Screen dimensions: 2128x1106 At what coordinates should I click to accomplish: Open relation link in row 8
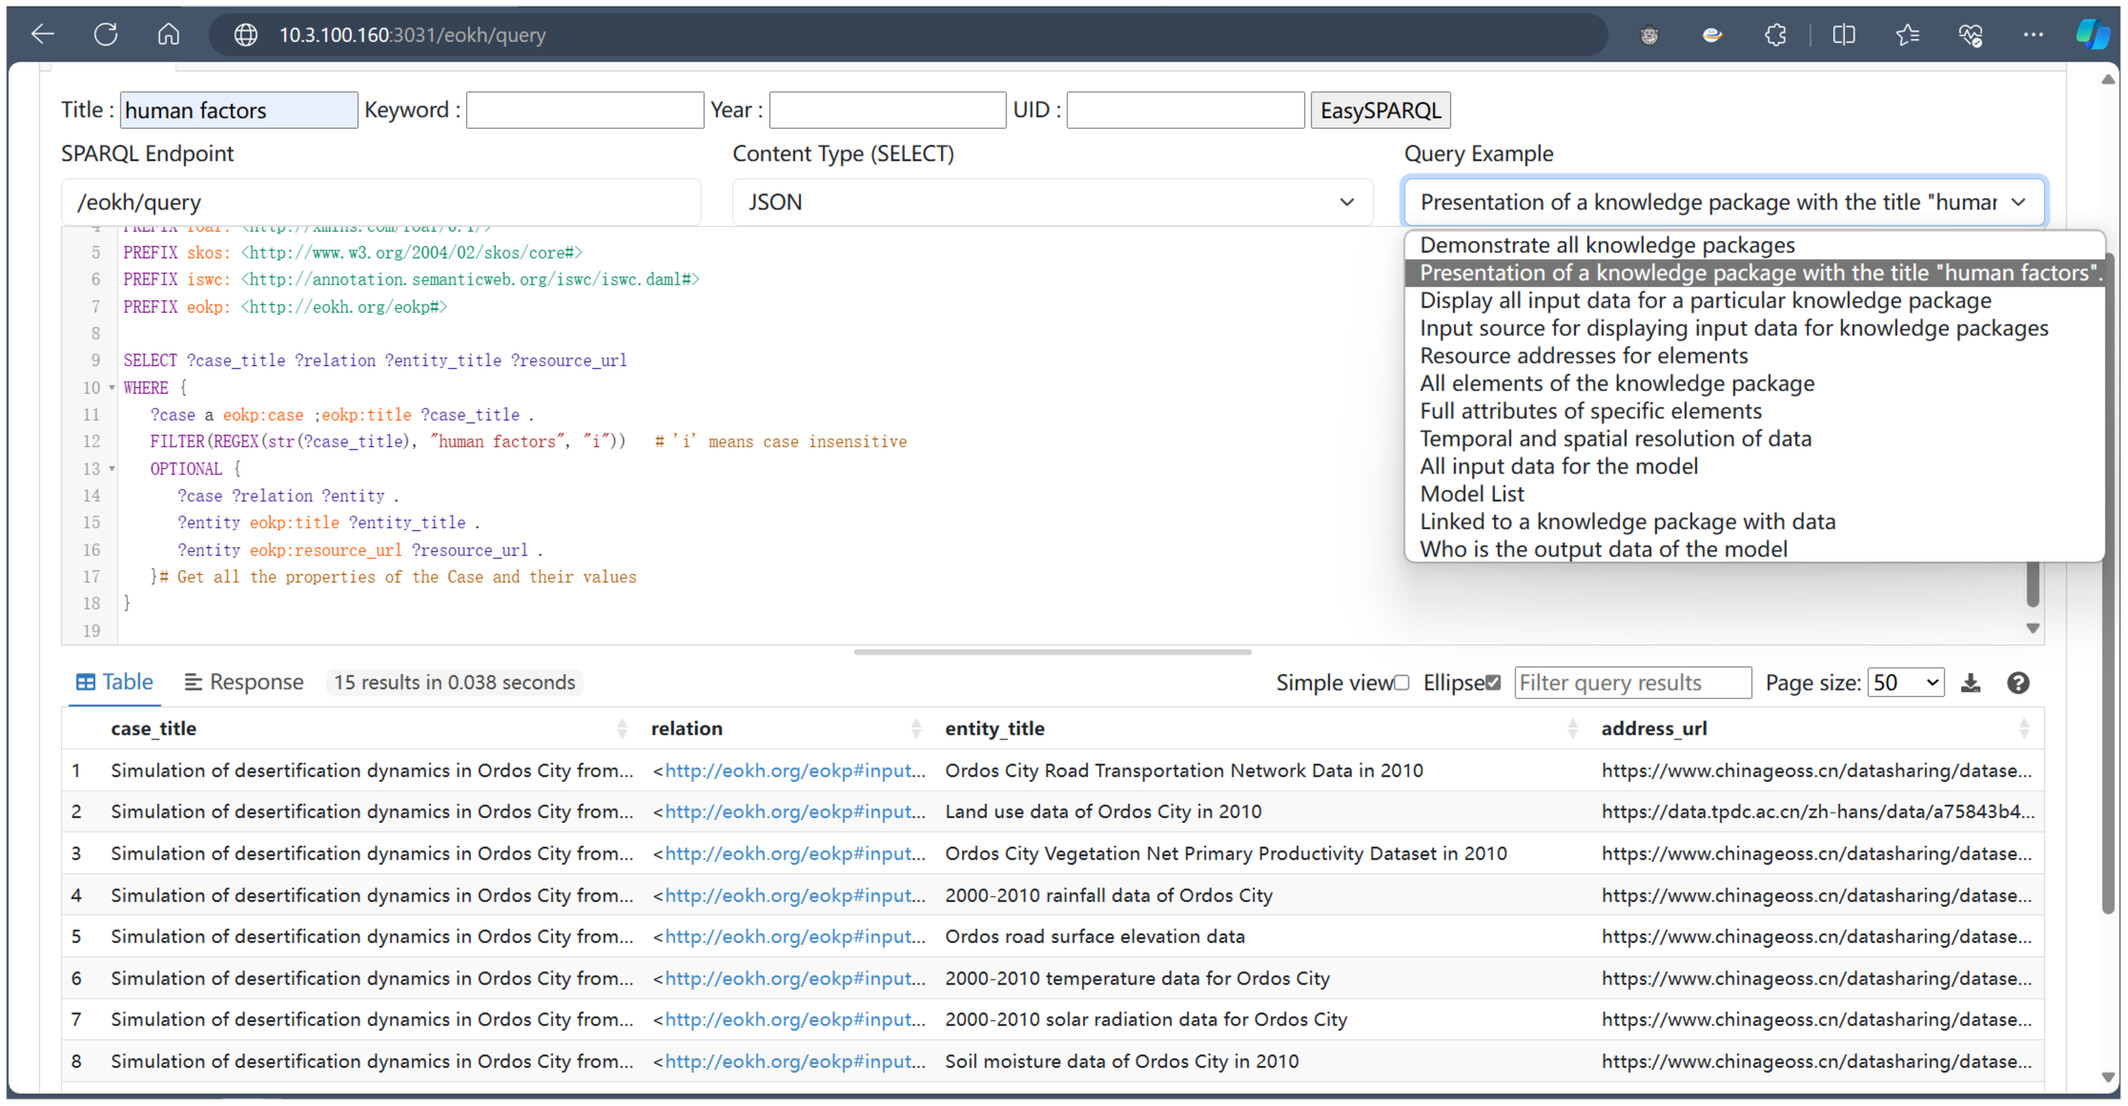(x=796, y=1062)
